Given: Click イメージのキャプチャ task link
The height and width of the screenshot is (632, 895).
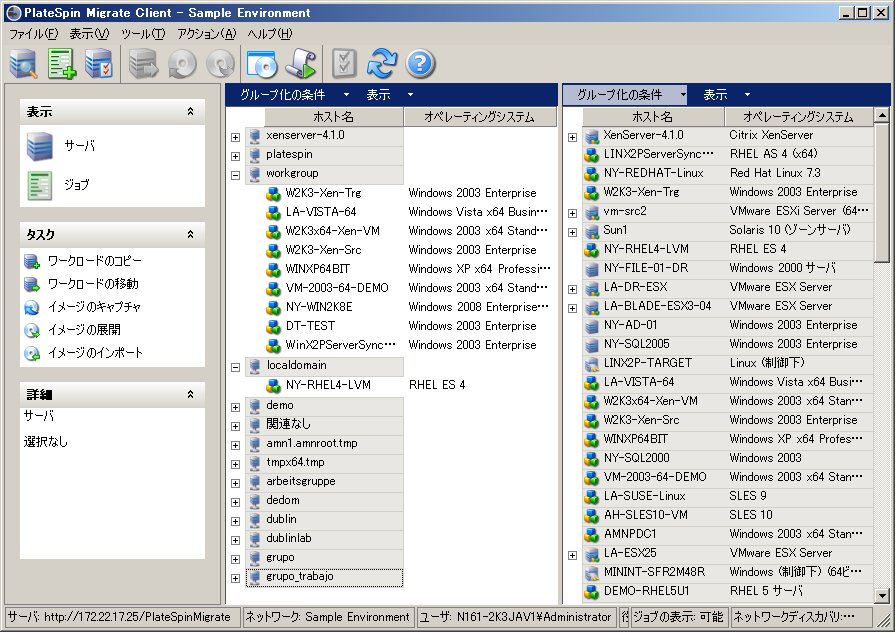Looking at the screenshot, I should pyautogui.click(x=94, y=307).
